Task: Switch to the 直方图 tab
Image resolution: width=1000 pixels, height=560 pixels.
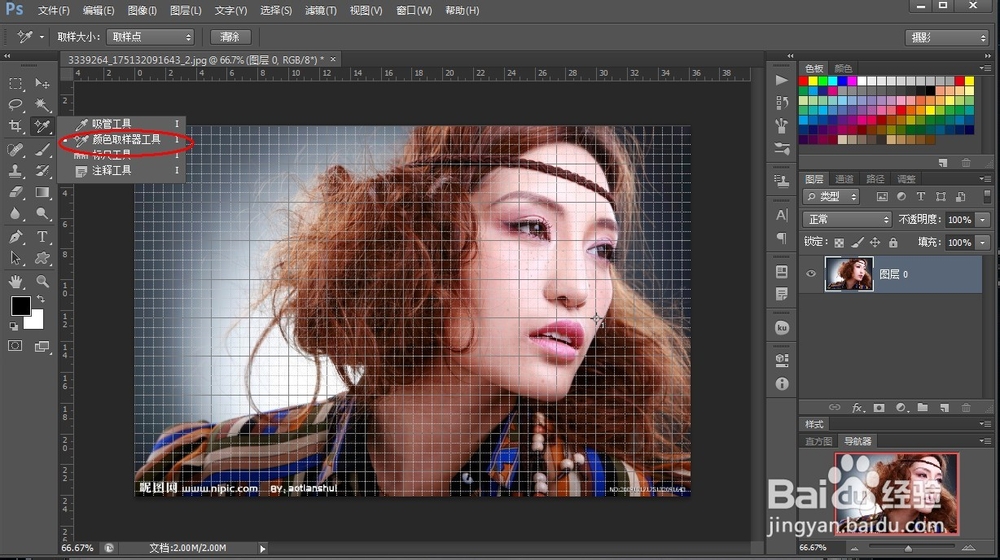Action: 818,441
